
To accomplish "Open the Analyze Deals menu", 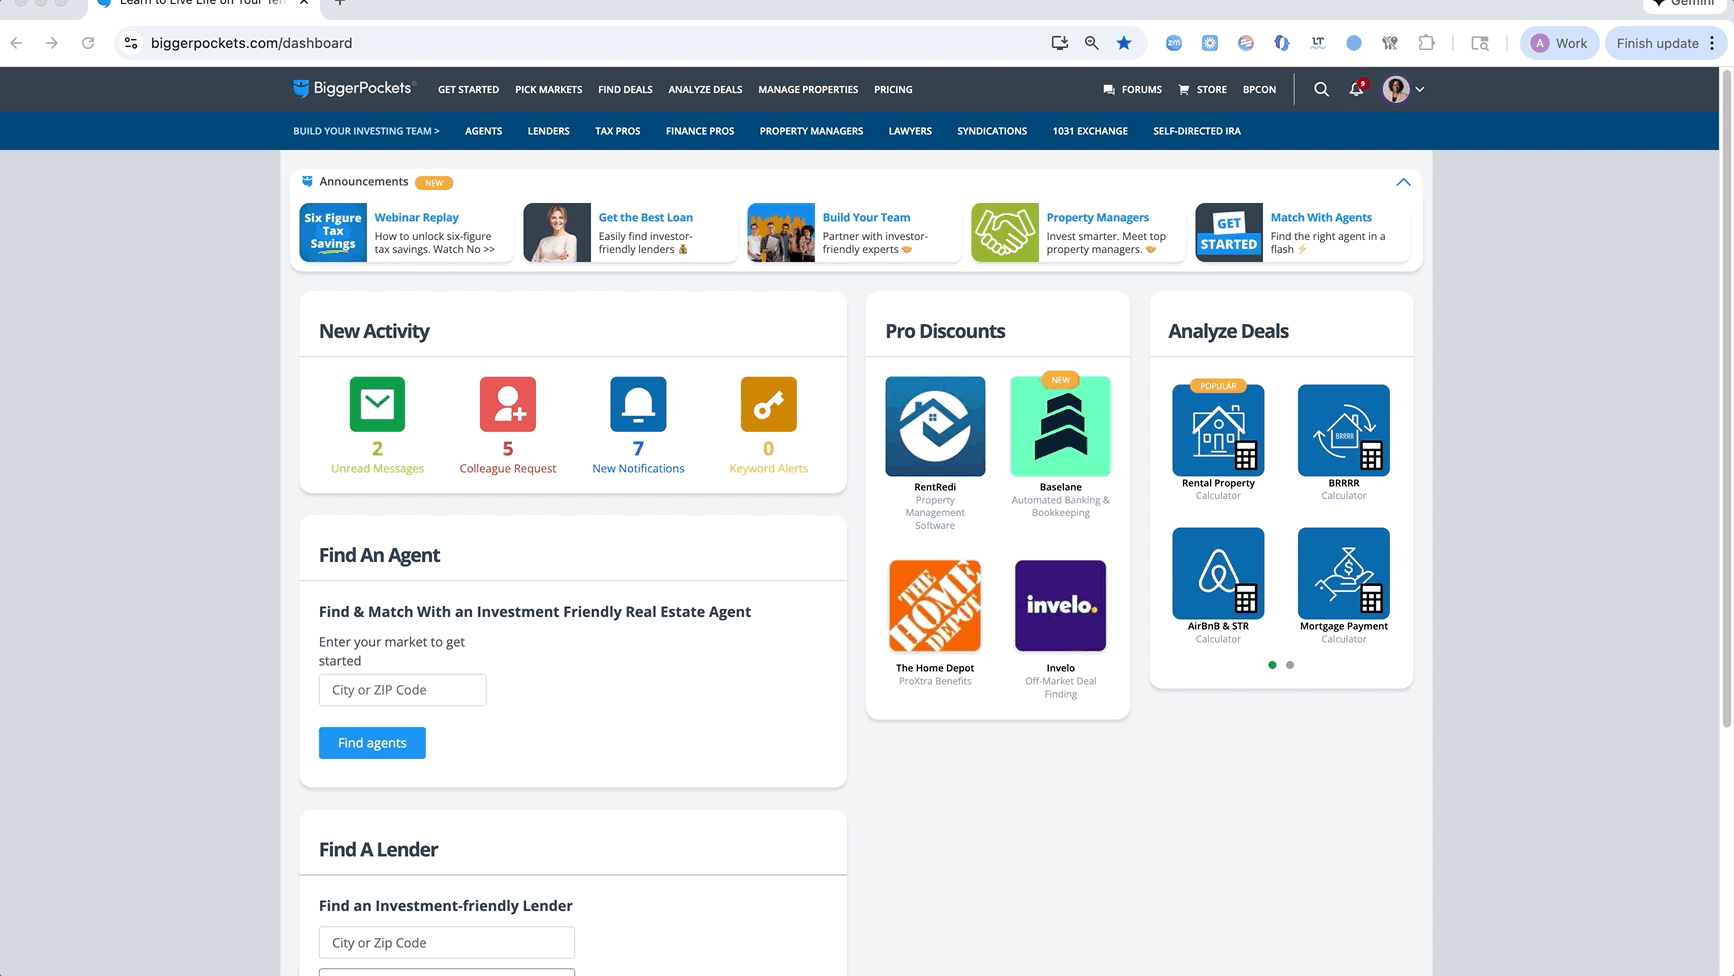I will point(705,90).
